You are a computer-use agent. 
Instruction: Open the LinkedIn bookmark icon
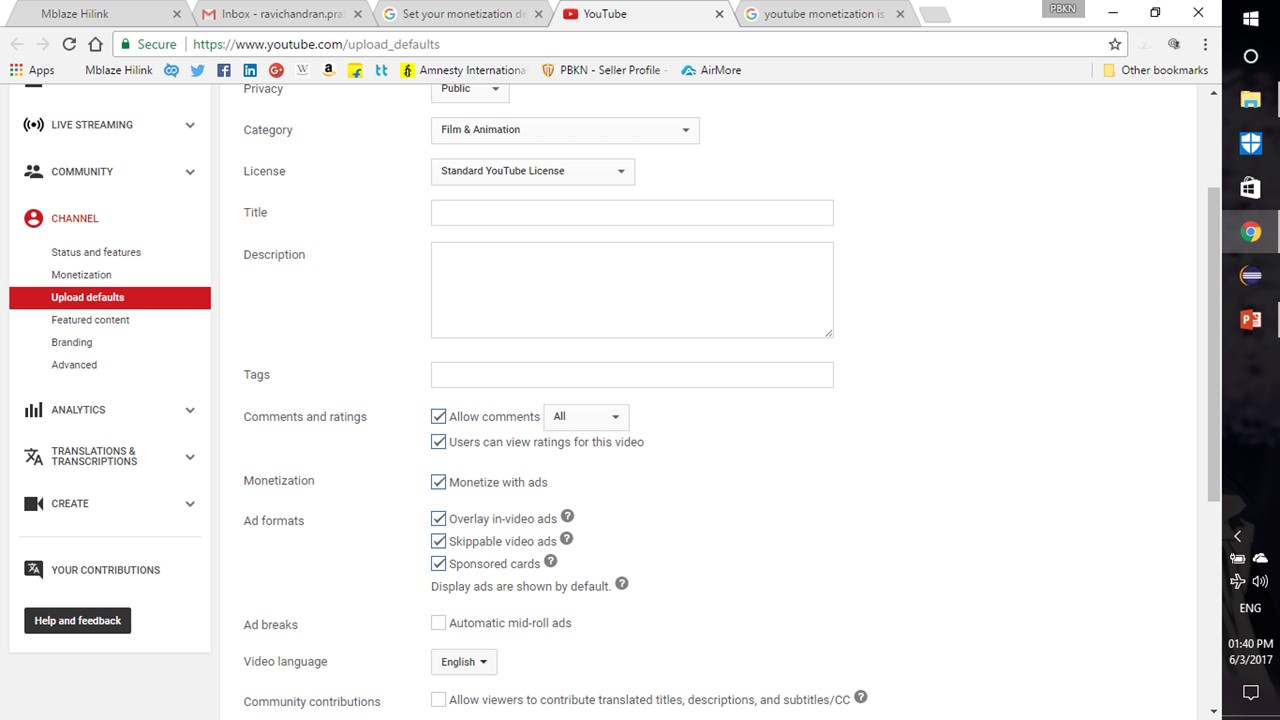coord(250,70)
